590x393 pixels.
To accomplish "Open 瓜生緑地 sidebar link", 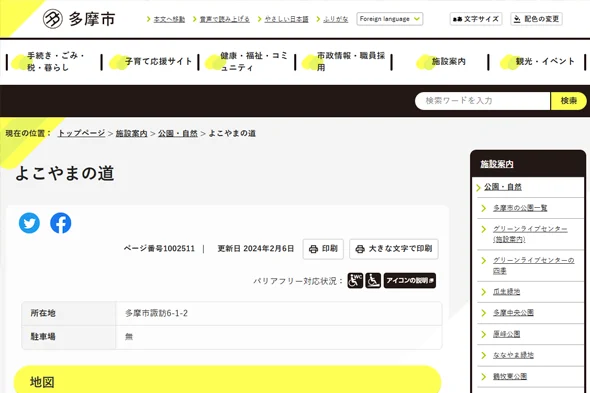I will [506, 292].
